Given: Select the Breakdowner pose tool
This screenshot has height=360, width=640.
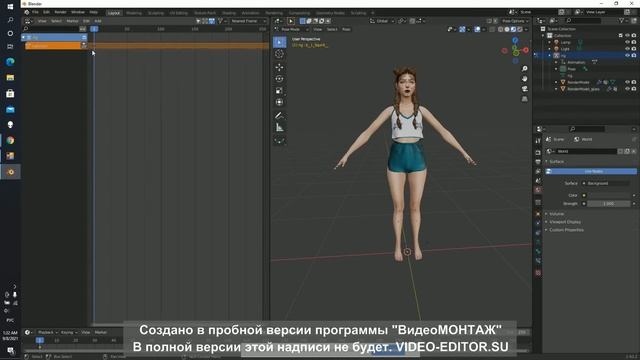Looking at the screenshot, I should [280, 140].
